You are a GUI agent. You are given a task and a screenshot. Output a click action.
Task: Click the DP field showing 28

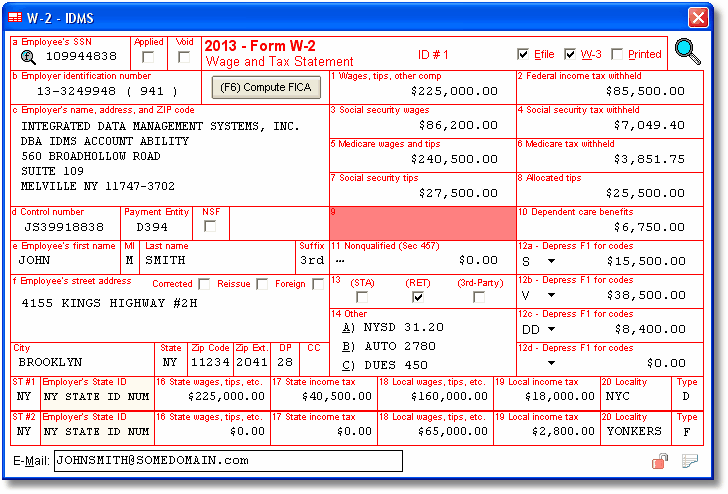coord(285,363)
